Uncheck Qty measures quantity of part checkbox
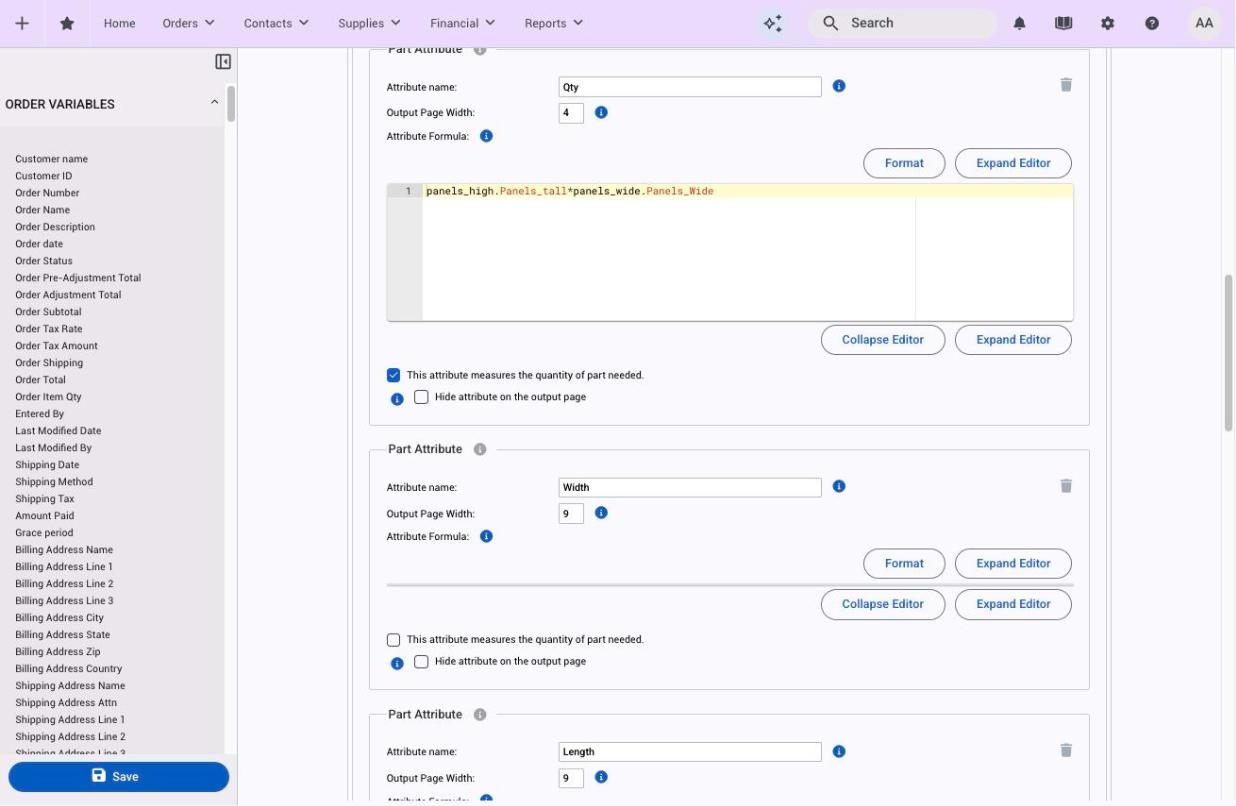 coord(393,375)
